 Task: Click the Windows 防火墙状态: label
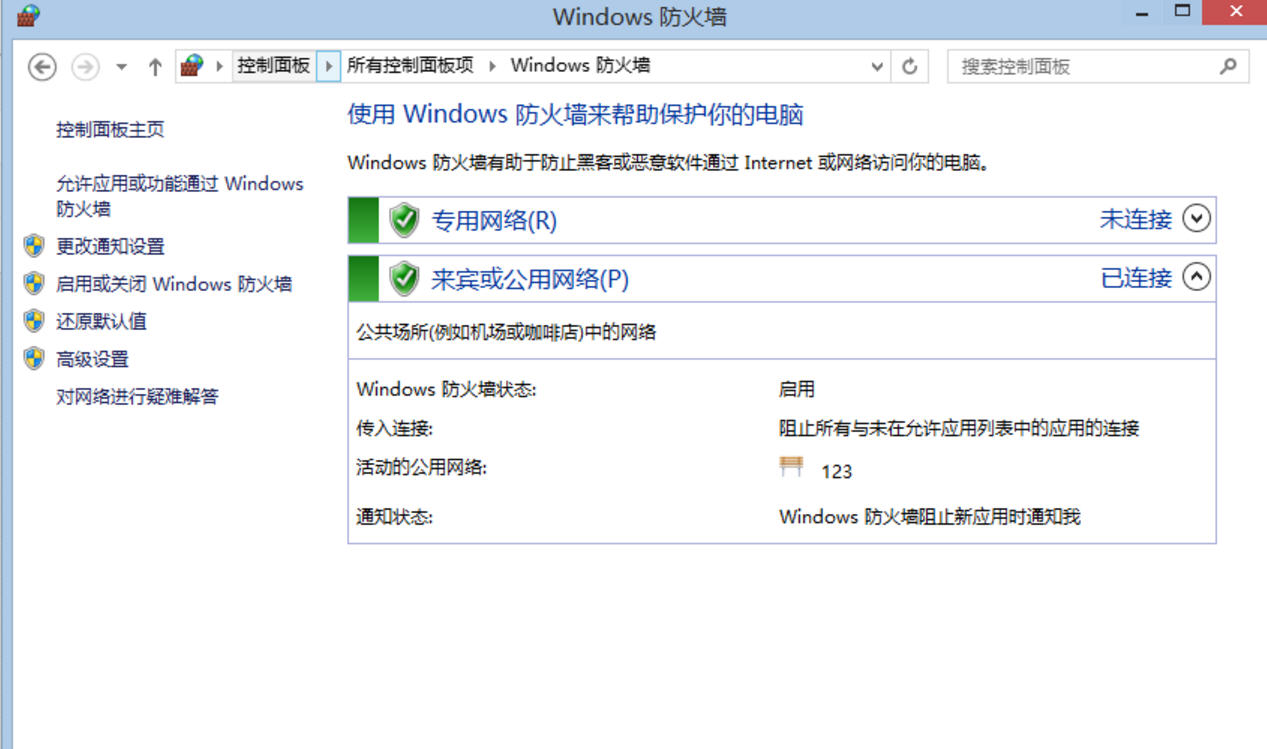pos(446,389)
